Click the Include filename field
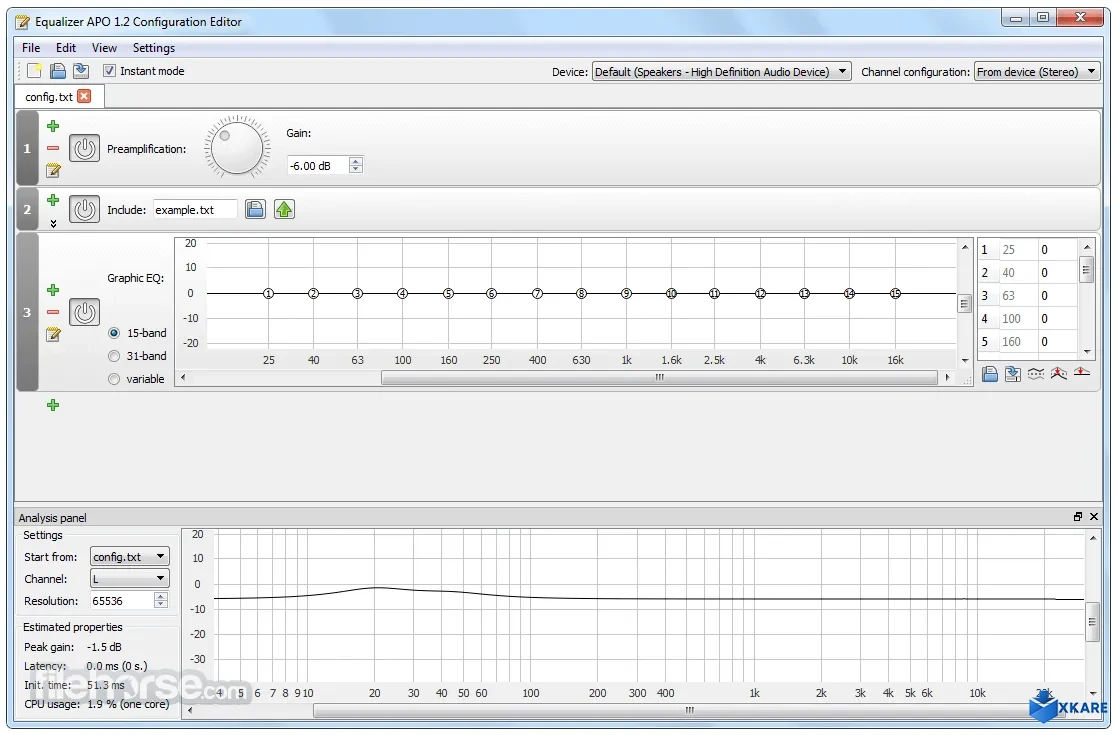Image resolution: width=1118 pixels, height=735 pixels. (195, 210)
